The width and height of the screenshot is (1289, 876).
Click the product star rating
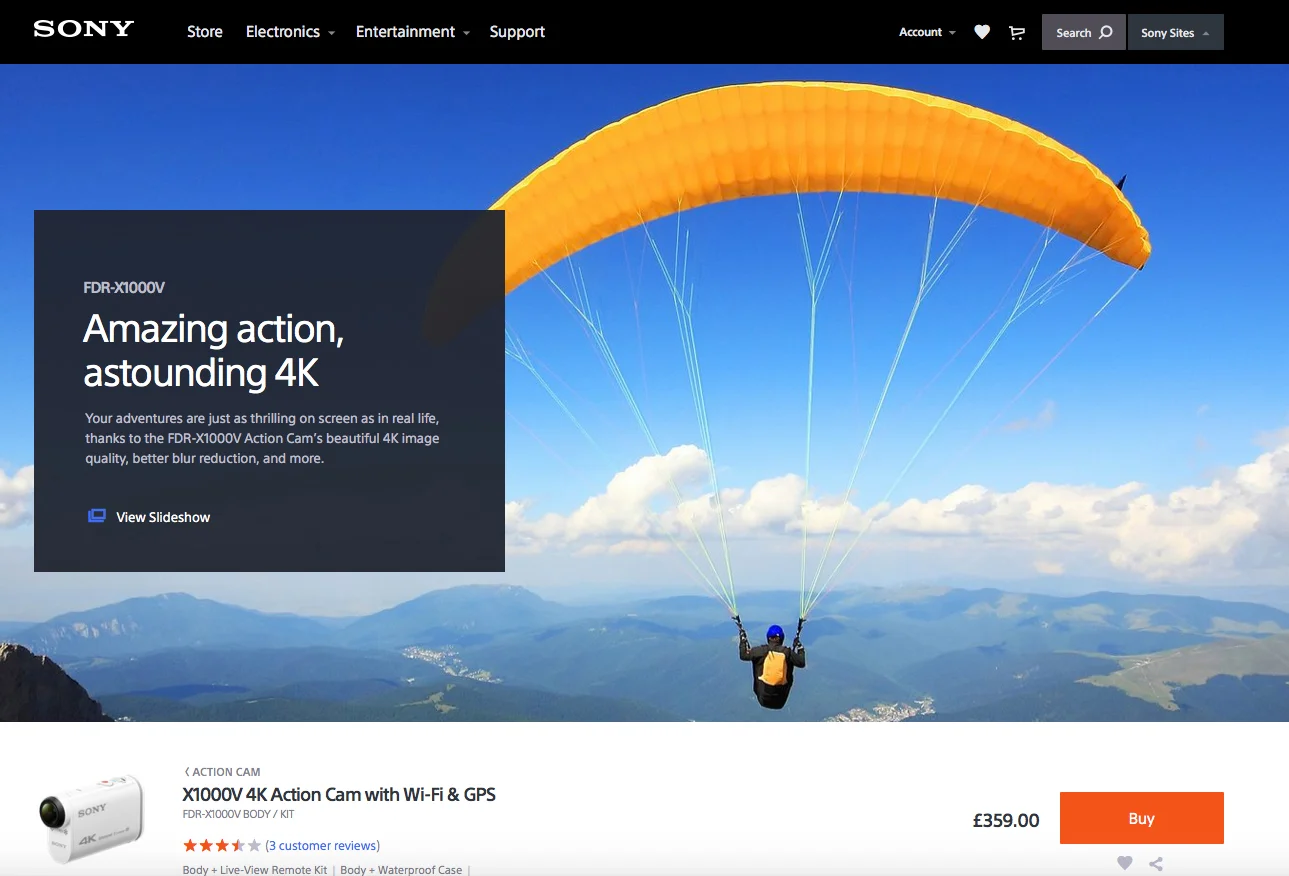coord(222,845)
